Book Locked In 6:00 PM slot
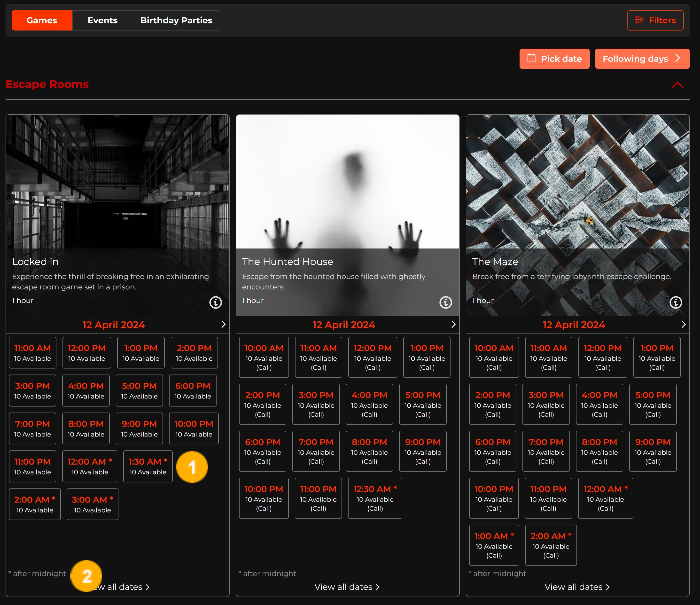This screenshot has width=700, height=605. (x=193, y=391)
